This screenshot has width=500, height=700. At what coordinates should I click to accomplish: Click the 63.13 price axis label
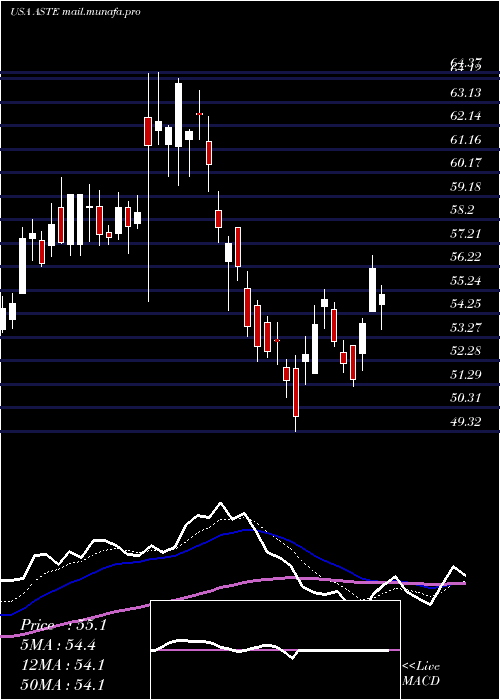(x=466, y=93)
